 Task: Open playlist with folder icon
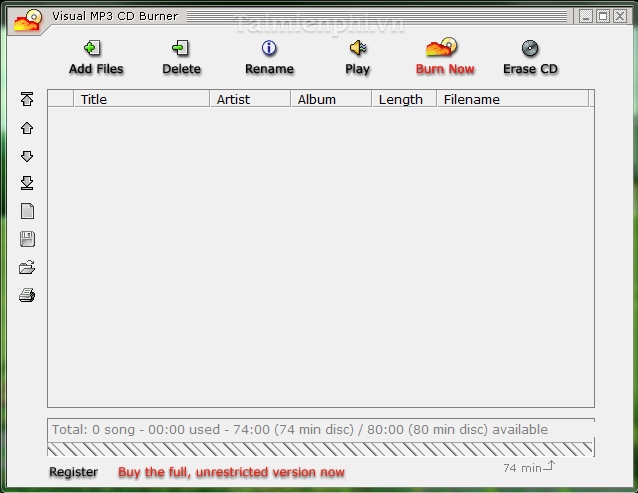pyautogui.click(x=27, y=267)
